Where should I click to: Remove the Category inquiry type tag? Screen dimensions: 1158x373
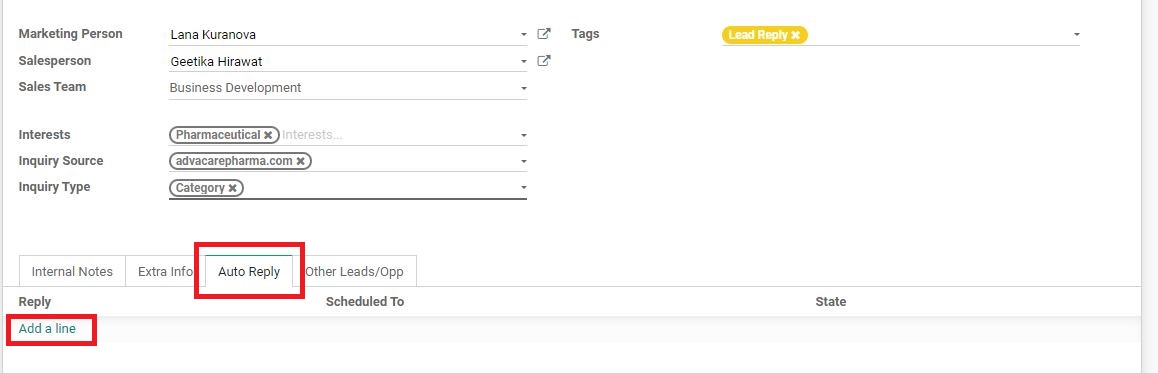pos(233,188)
